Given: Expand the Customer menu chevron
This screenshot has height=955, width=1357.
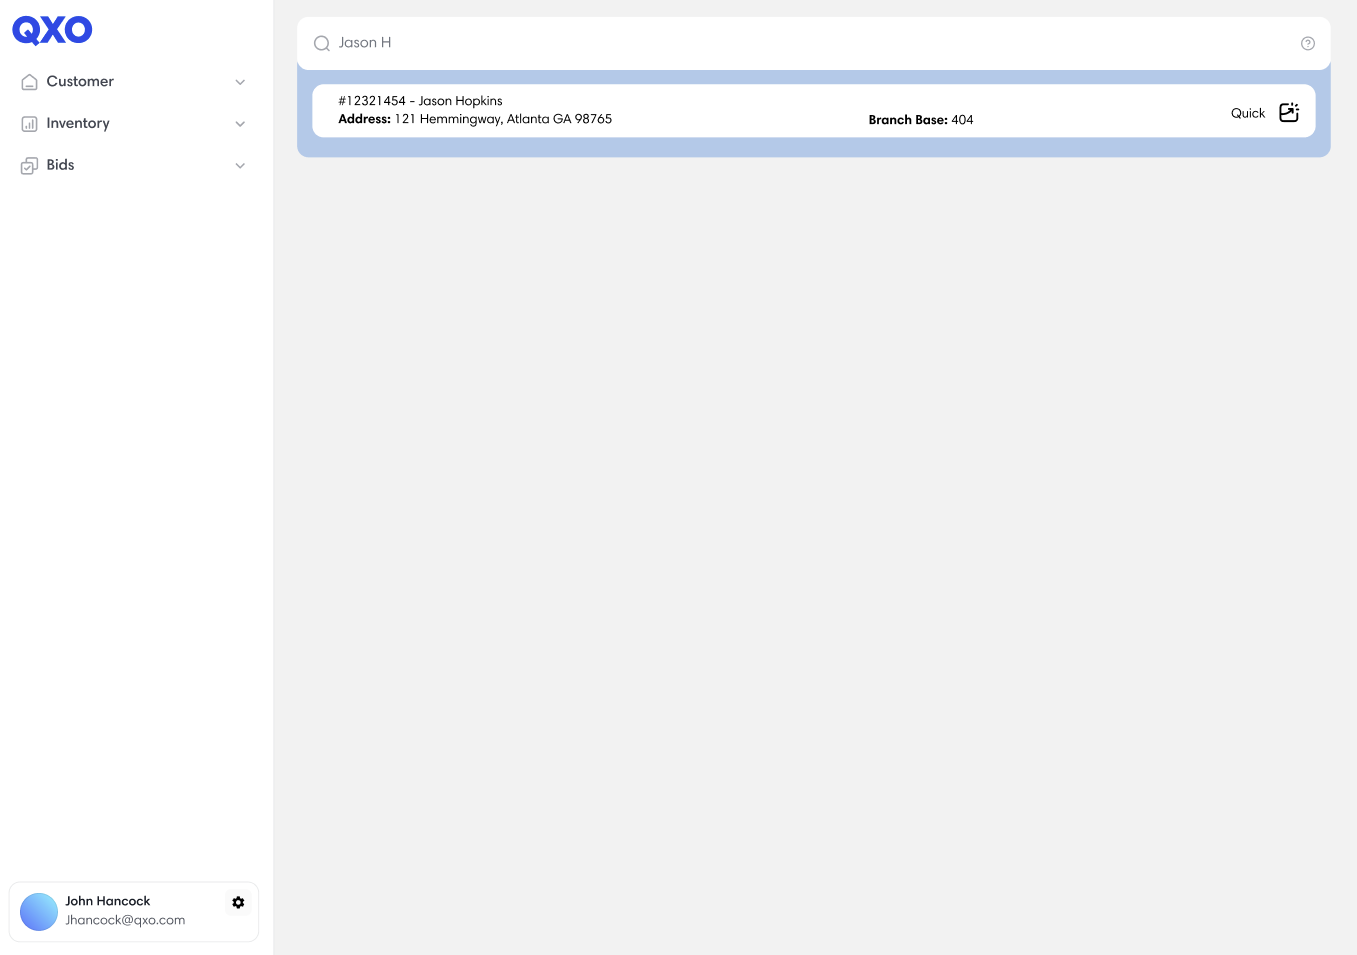Looking at the screenshot, I should [240, 82].
